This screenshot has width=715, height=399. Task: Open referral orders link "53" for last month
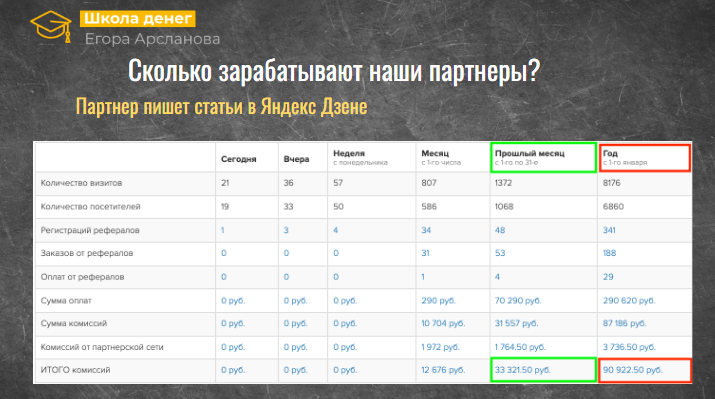[x=500, y=253]
